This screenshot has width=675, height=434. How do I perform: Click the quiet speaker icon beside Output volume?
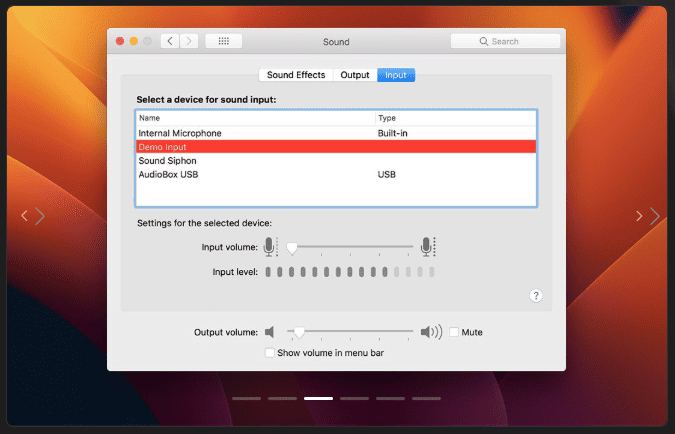(x=269, y=332)
